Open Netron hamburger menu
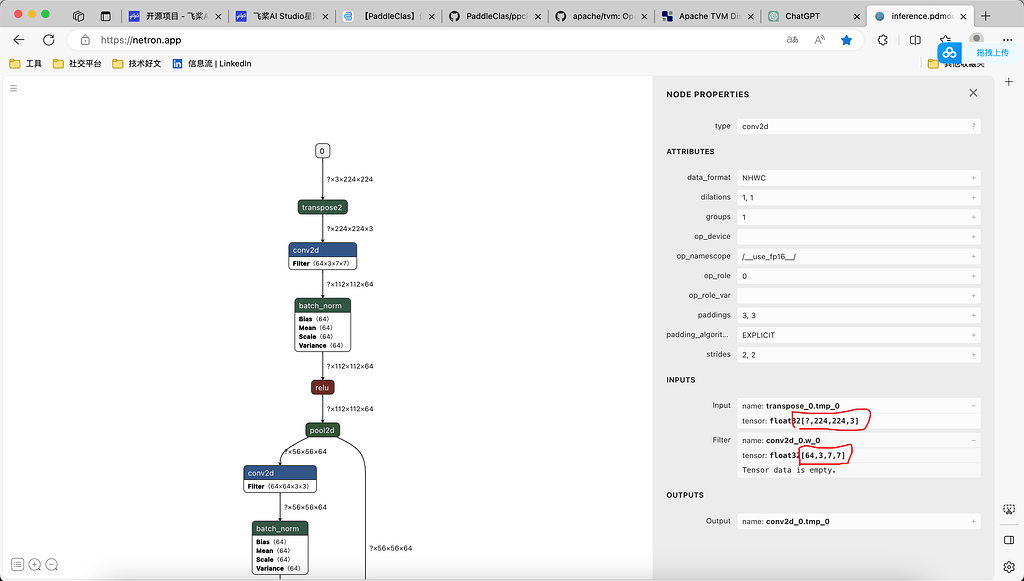This screenshot has width=1024, height=581. tap(14, 89)
